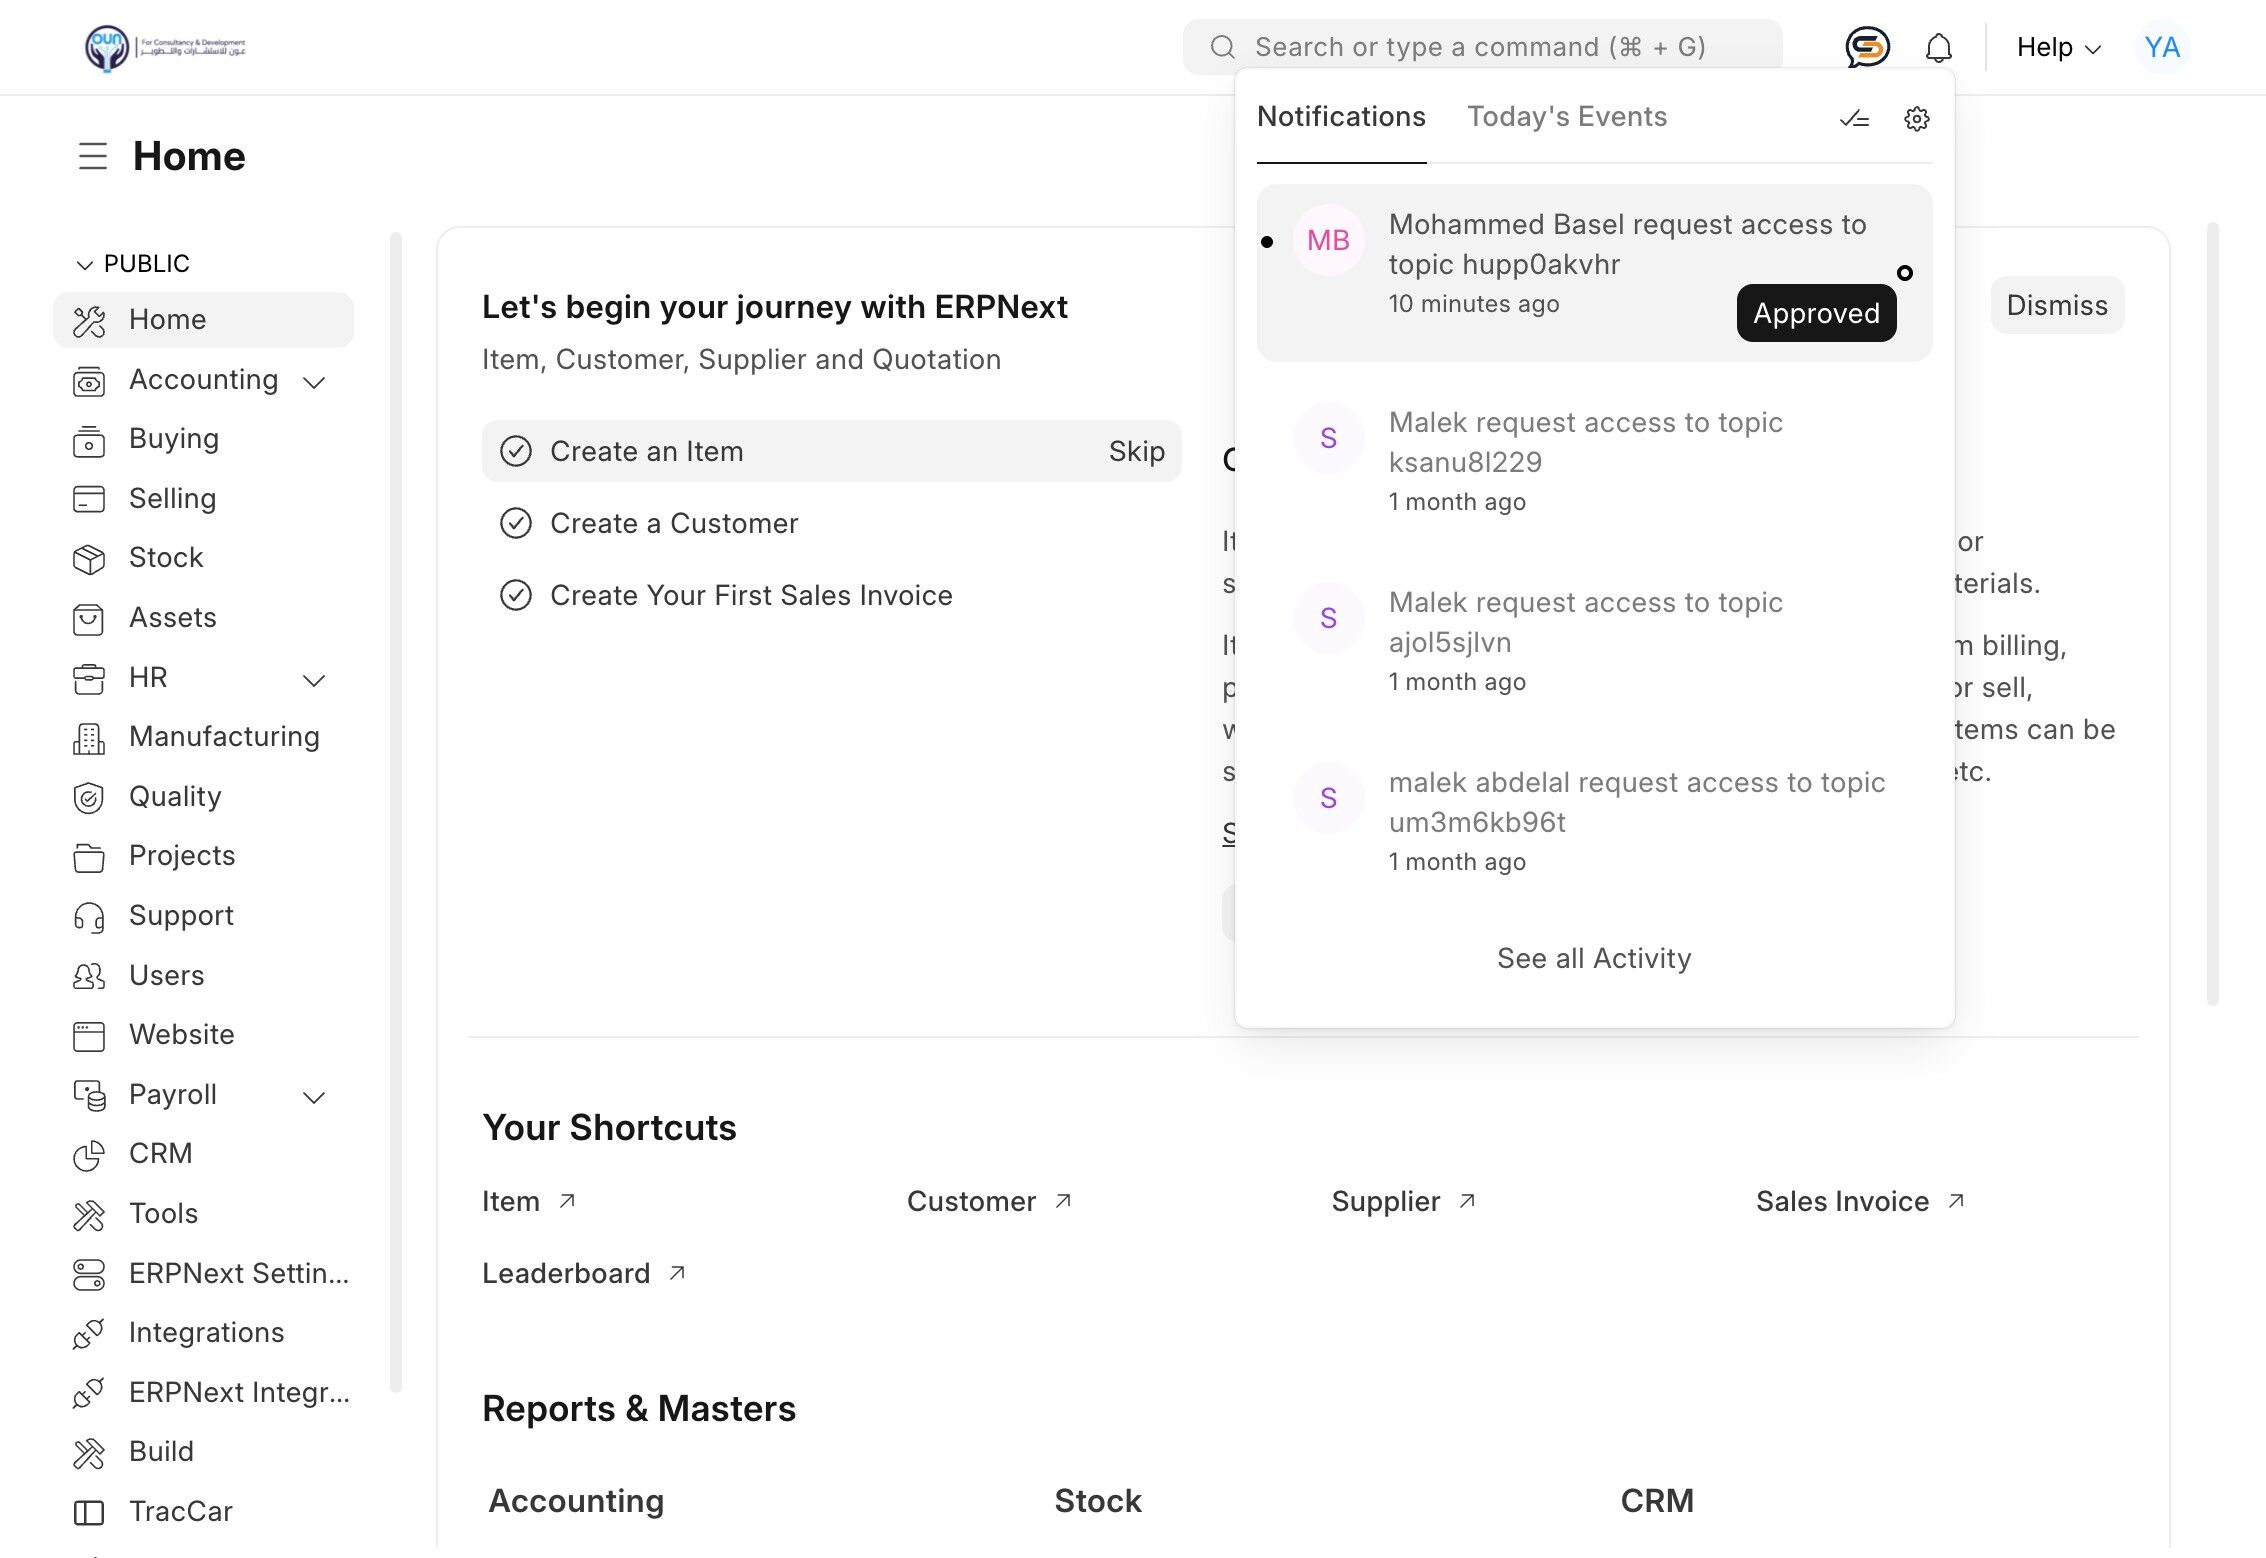
Task: Click See all Activity link
Action: coord(1593,958)
